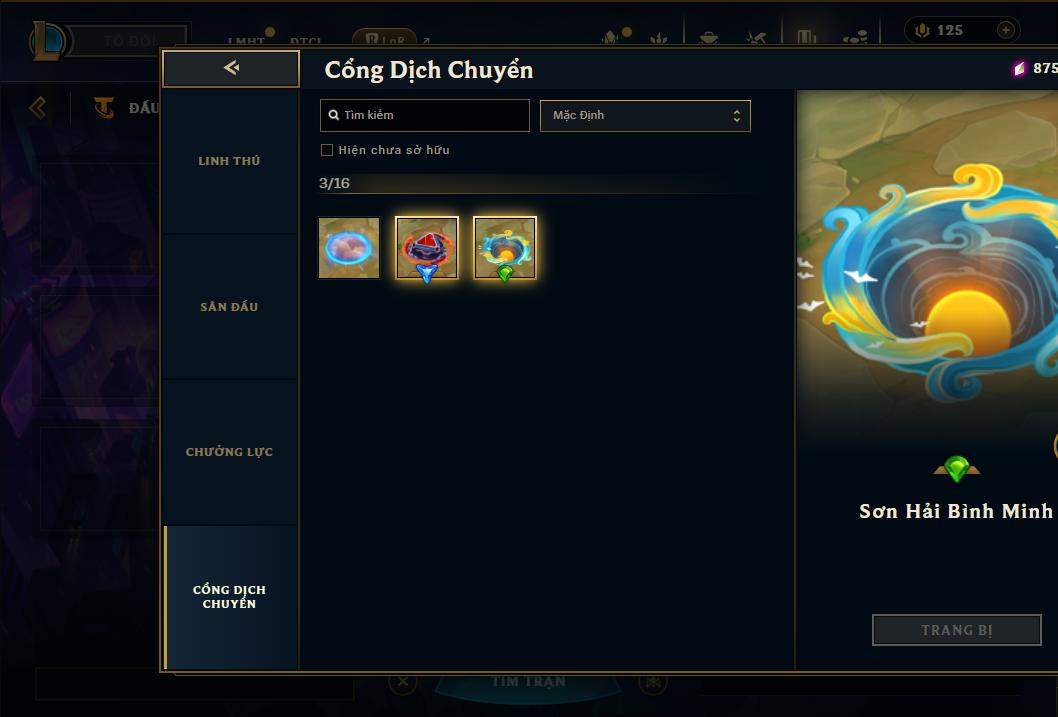Select the Sơn Hải Bình Minh portal thumbnail
This screenshot has height=717, width=1058.
505,248
